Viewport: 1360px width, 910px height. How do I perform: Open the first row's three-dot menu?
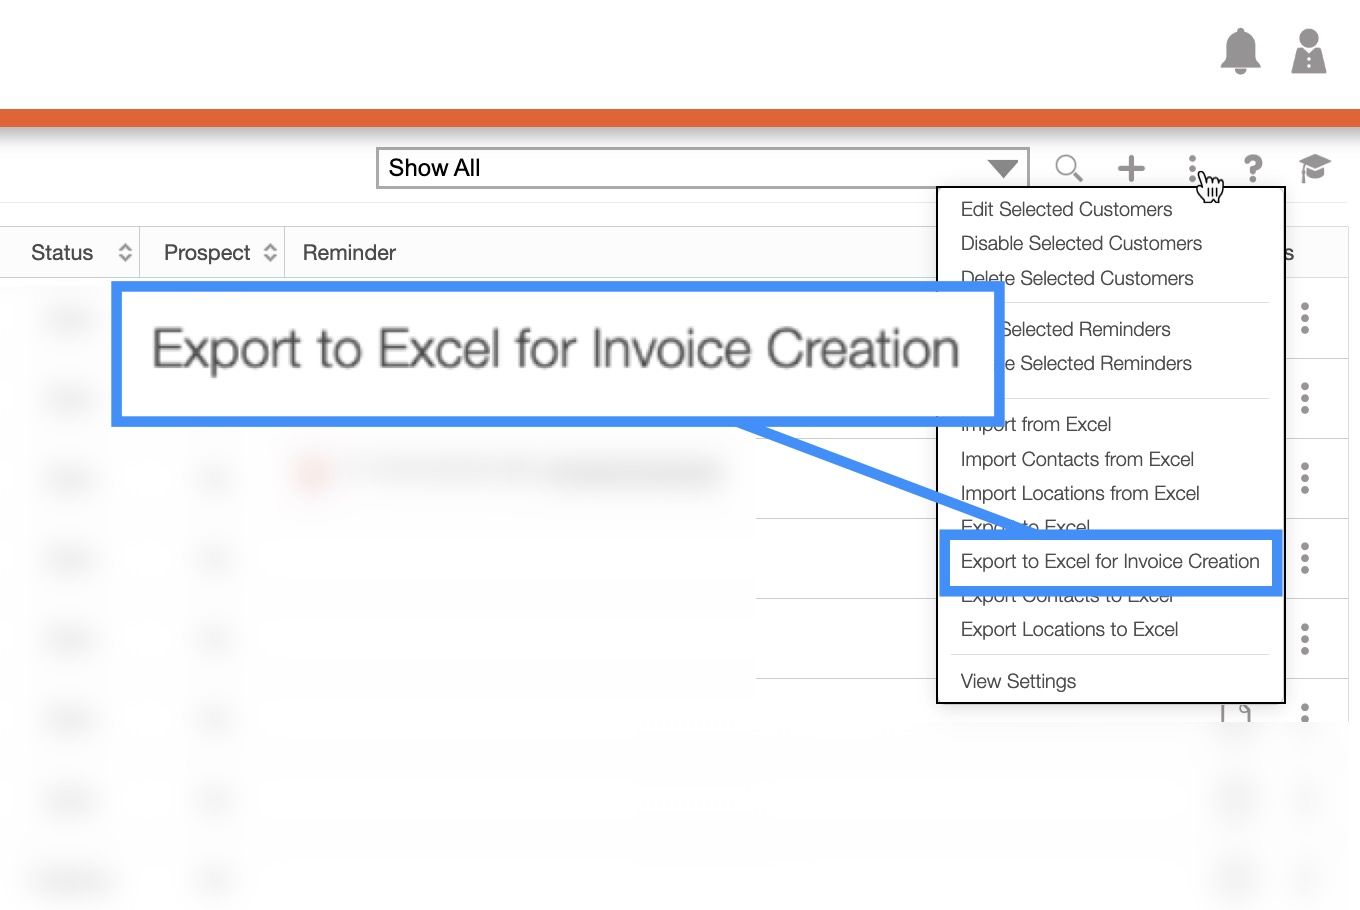click(1305, 318)
